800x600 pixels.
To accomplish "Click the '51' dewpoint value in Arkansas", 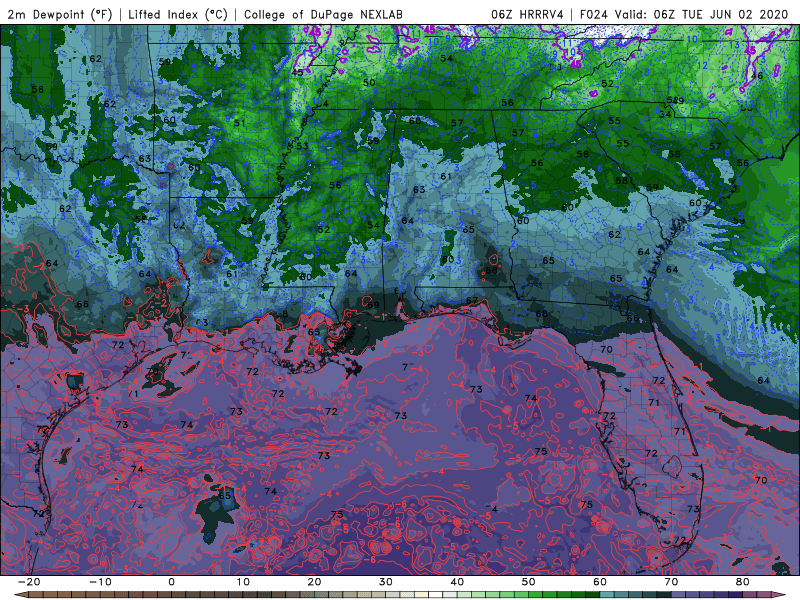I will click(239, 123).
